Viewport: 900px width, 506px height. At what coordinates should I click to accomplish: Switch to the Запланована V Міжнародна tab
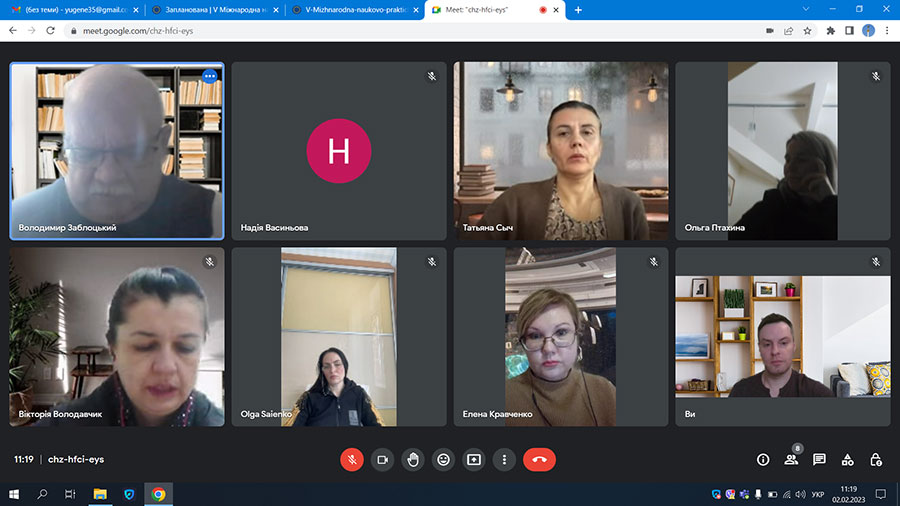point(214,10)
